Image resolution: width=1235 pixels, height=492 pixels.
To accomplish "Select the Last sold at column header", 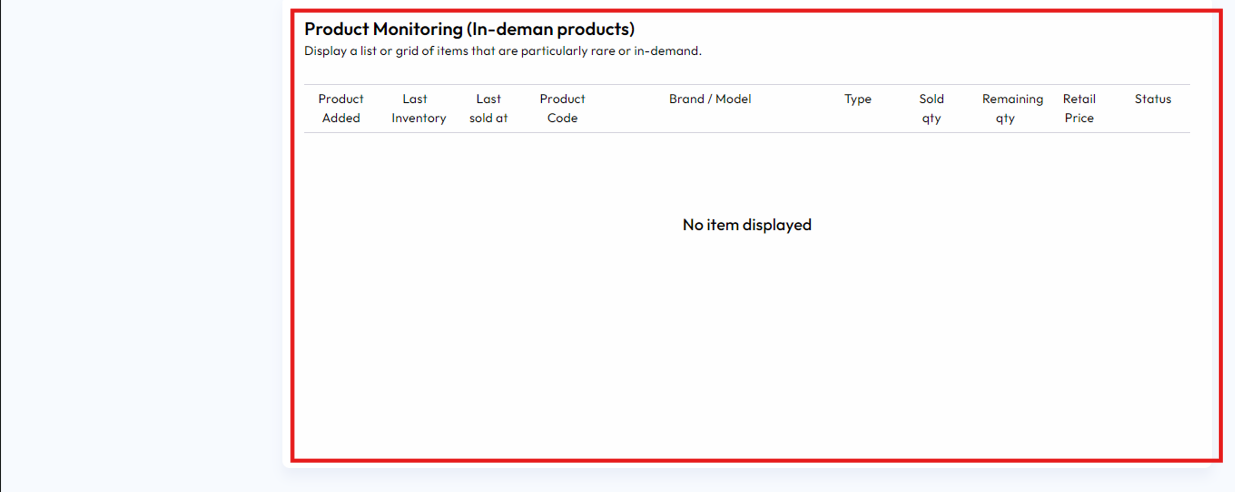I will pos(488,108).
